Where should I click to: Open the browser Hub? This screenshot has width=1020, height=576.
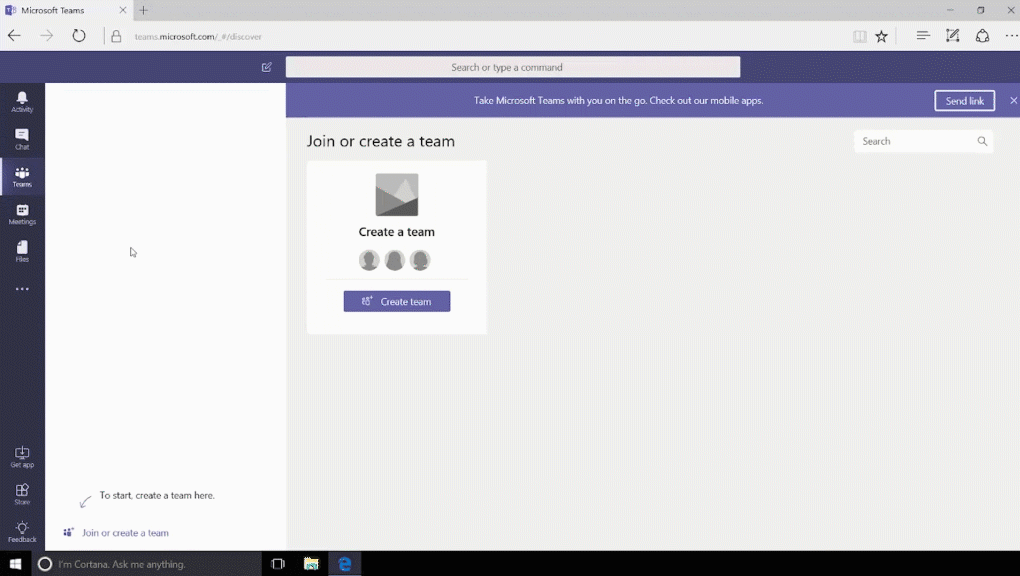(x=922, y=36)
